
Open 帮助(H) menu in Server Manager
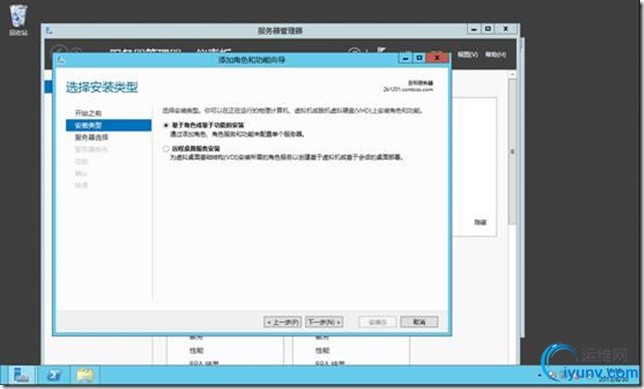(495, 54)
